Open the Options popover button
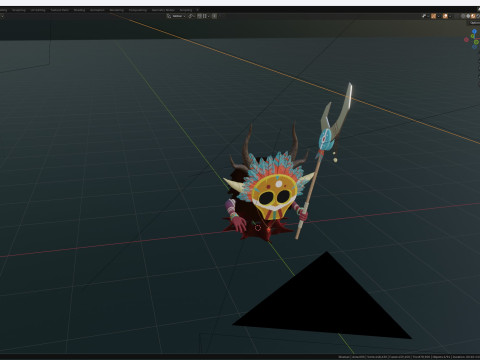This screenshot has height=360, width=480. tap(475, 22)
